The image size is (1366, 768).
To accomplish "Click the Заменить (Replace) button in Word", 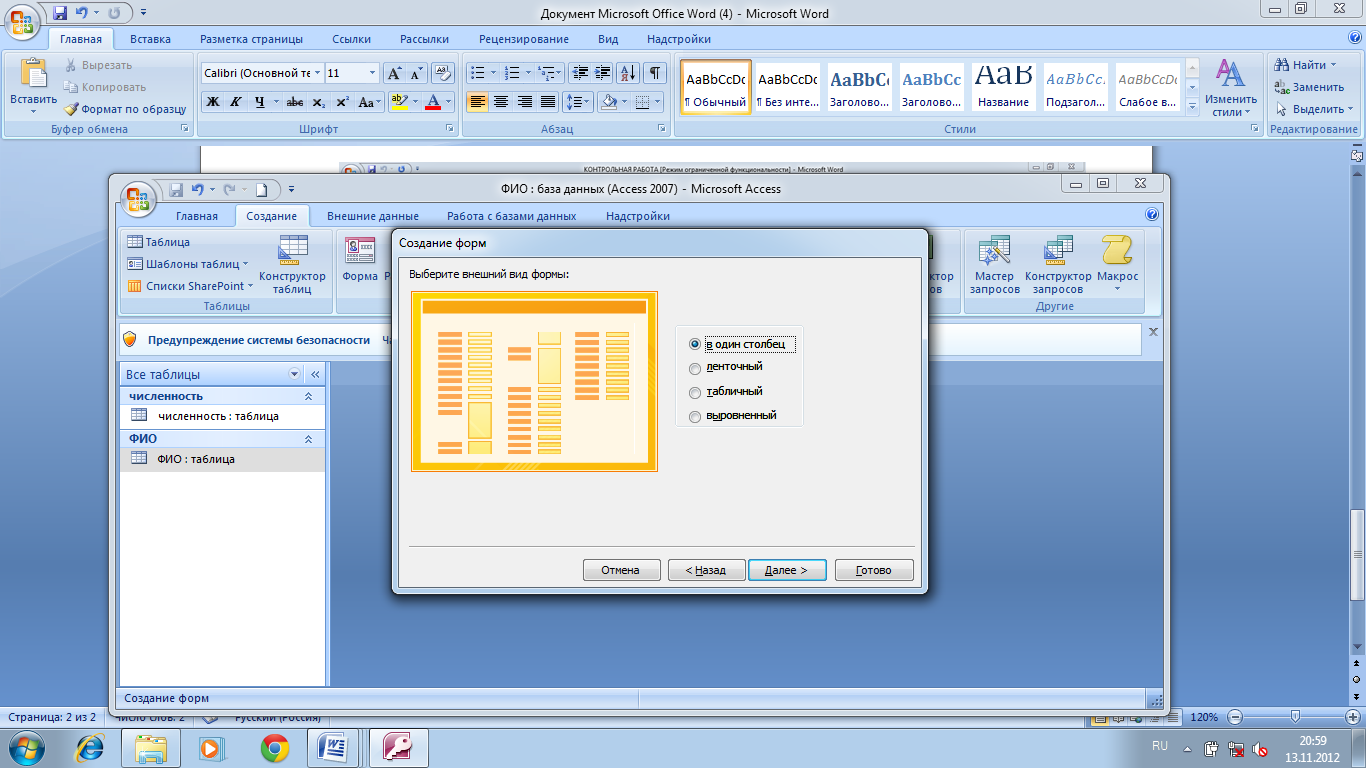I will coord(1310,87).
